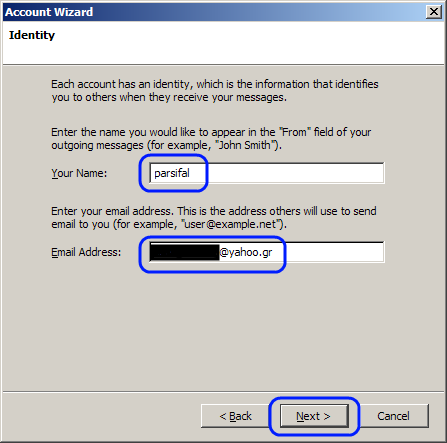
Task: Click the "Enter the name you would like" instruction
Action: pyautogui.click(x=211, y=139)
